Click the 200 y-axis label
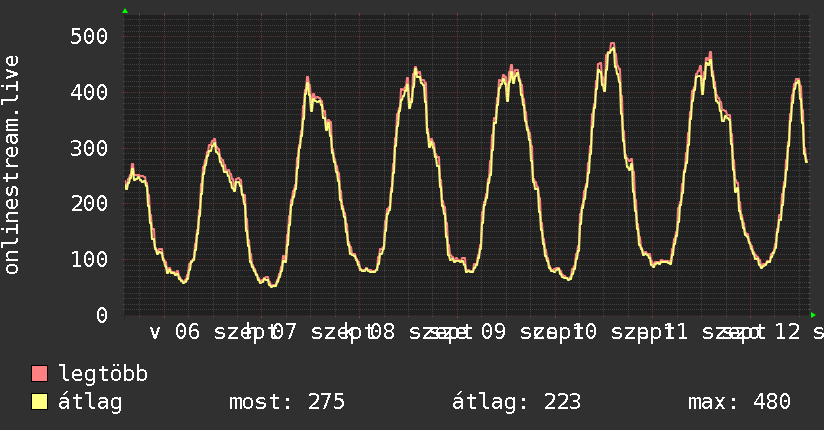824x430 pixels. coord(89,203)
